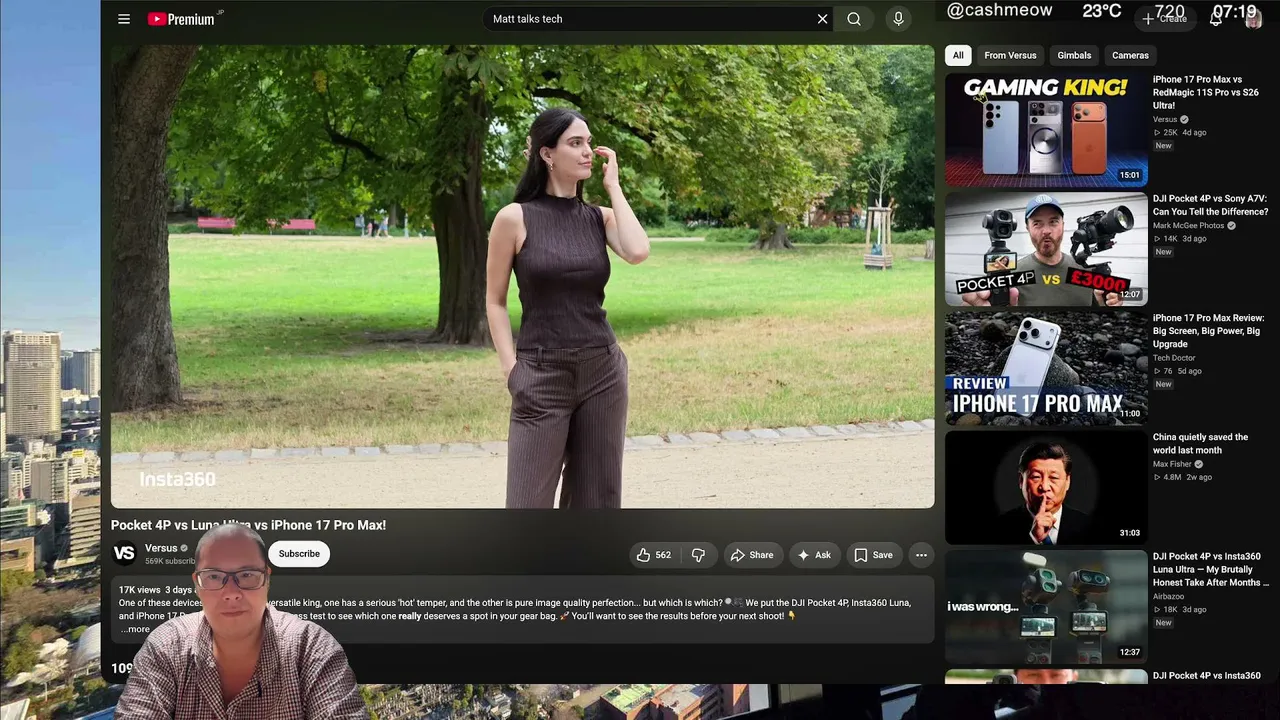Save the video to a playlist
The height and width of the screenshot is (720, 1280).
coord(872,555)
